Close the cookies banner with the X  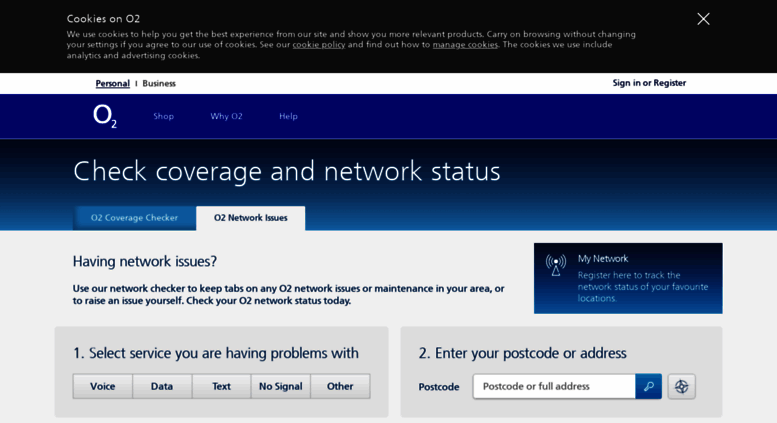[x=703, y=19]
